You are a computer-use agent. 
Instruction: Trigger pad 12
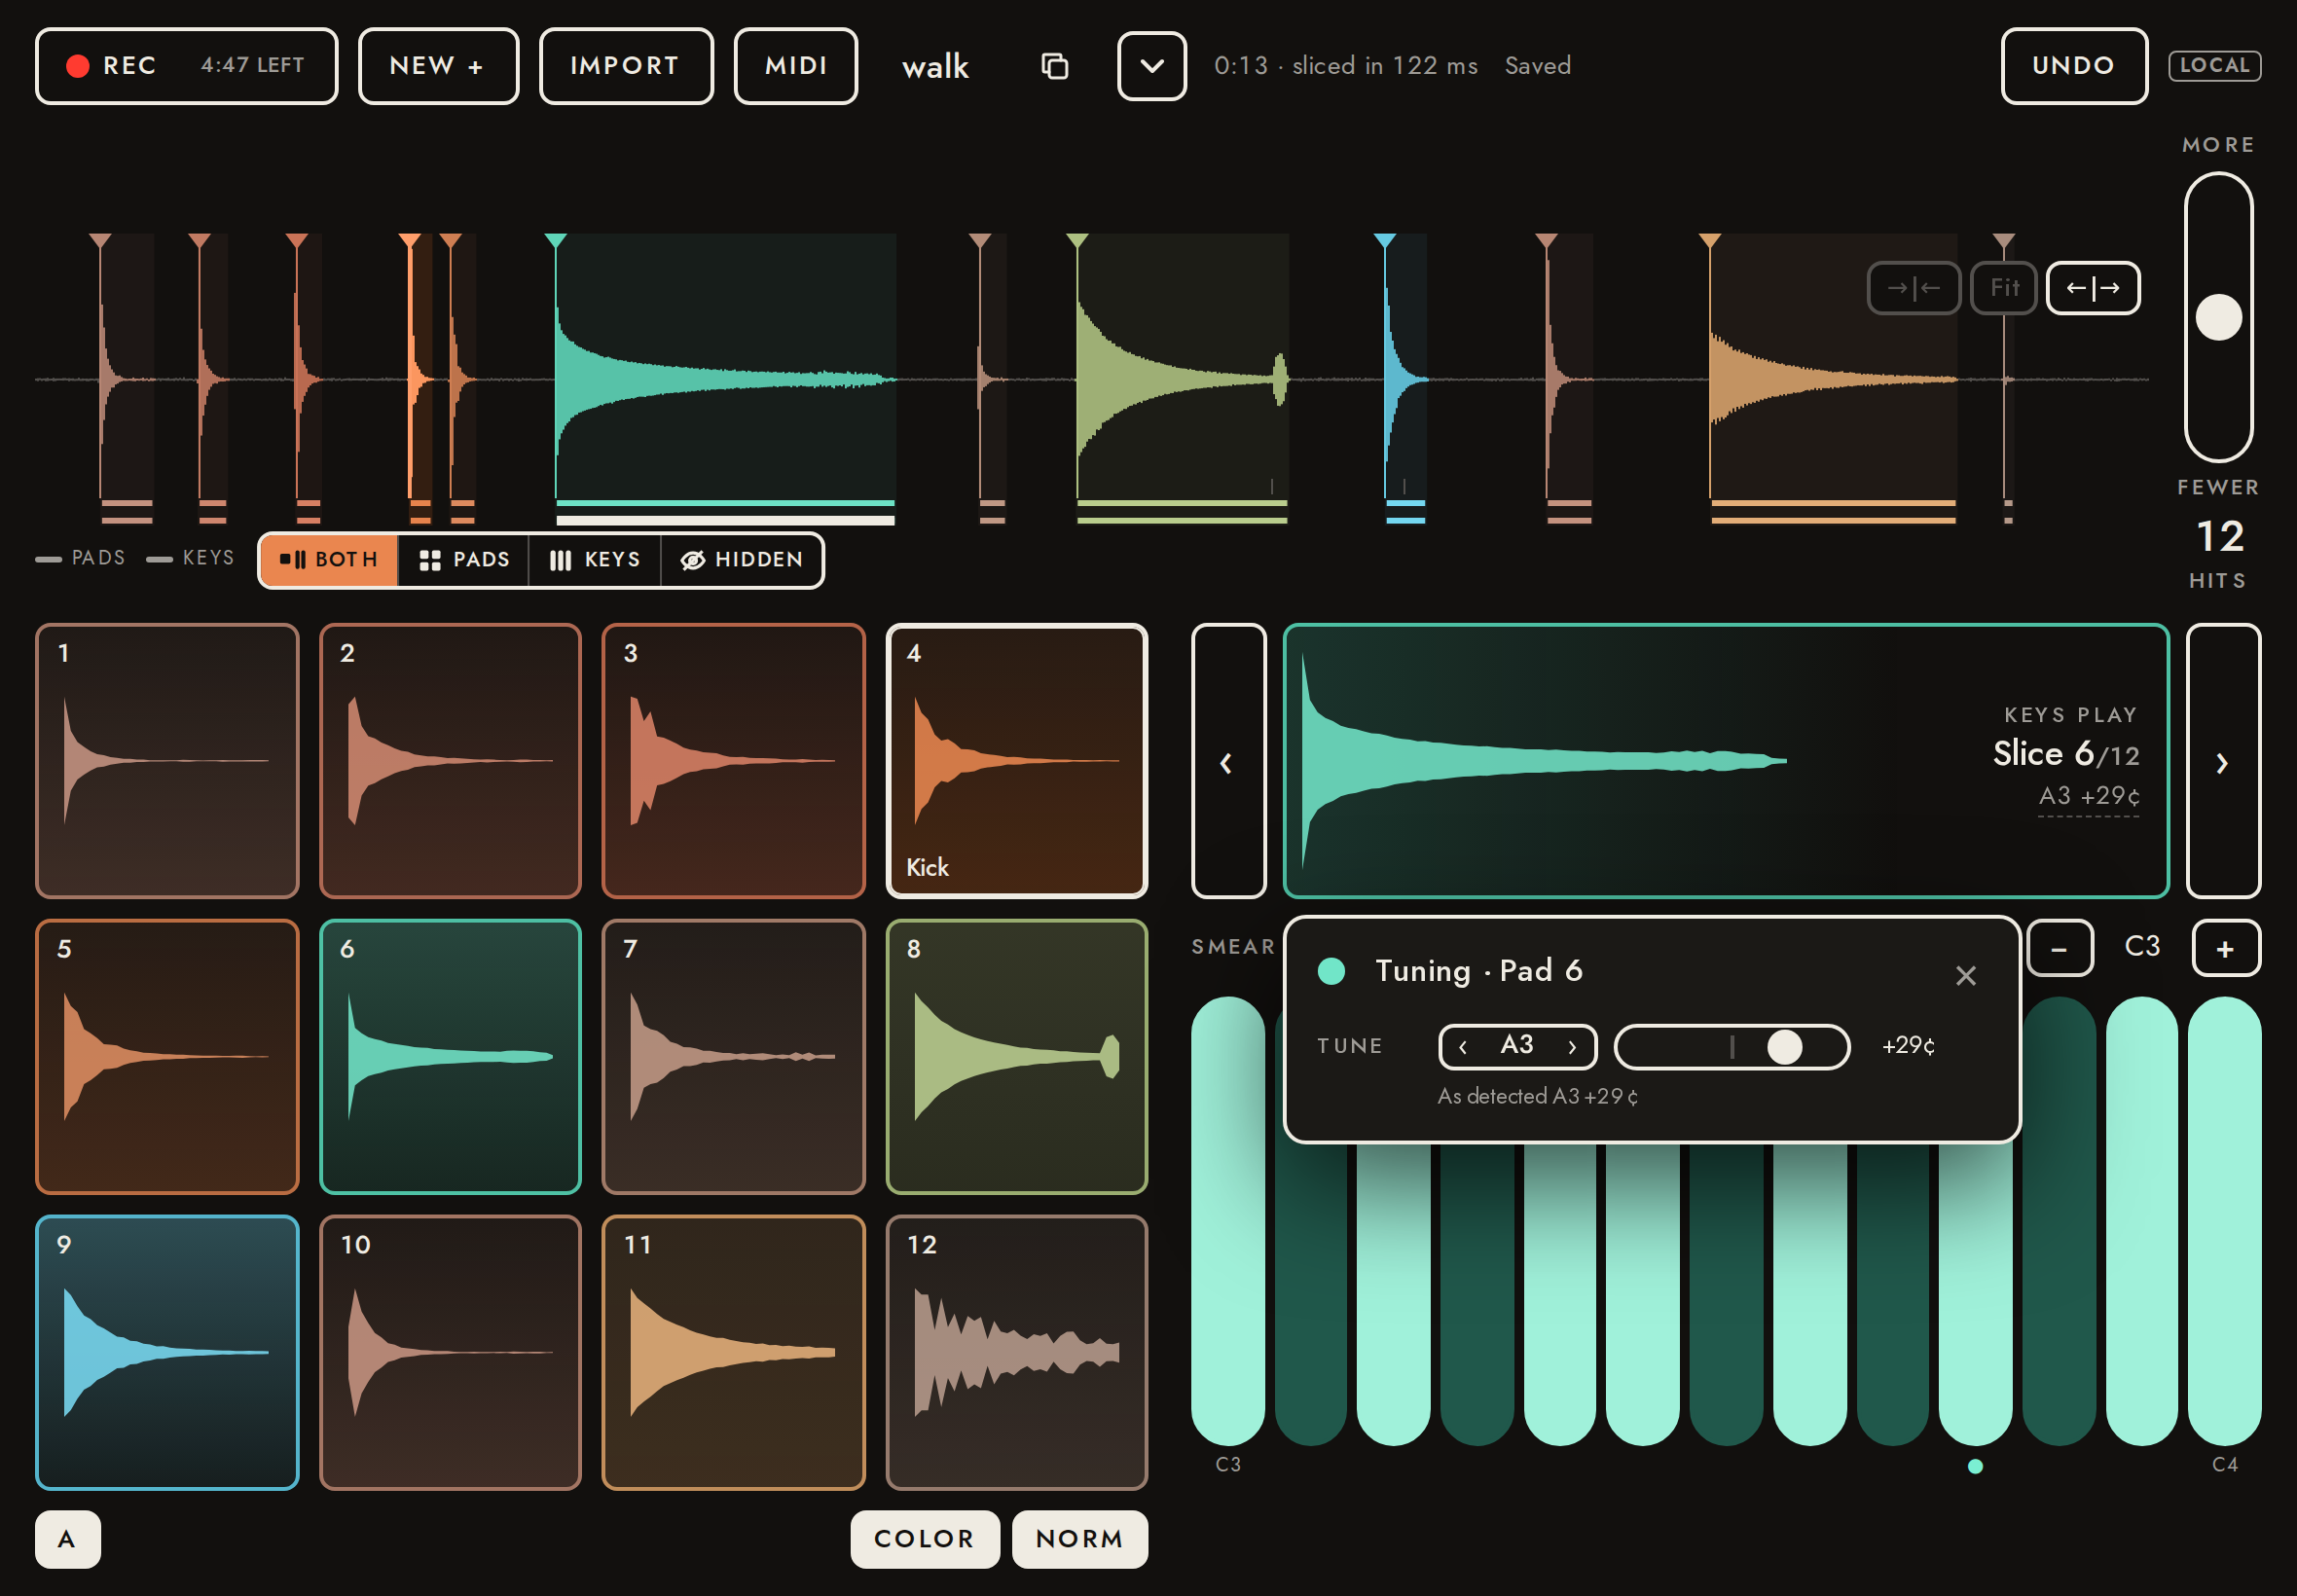(x=1016, y=1352)
